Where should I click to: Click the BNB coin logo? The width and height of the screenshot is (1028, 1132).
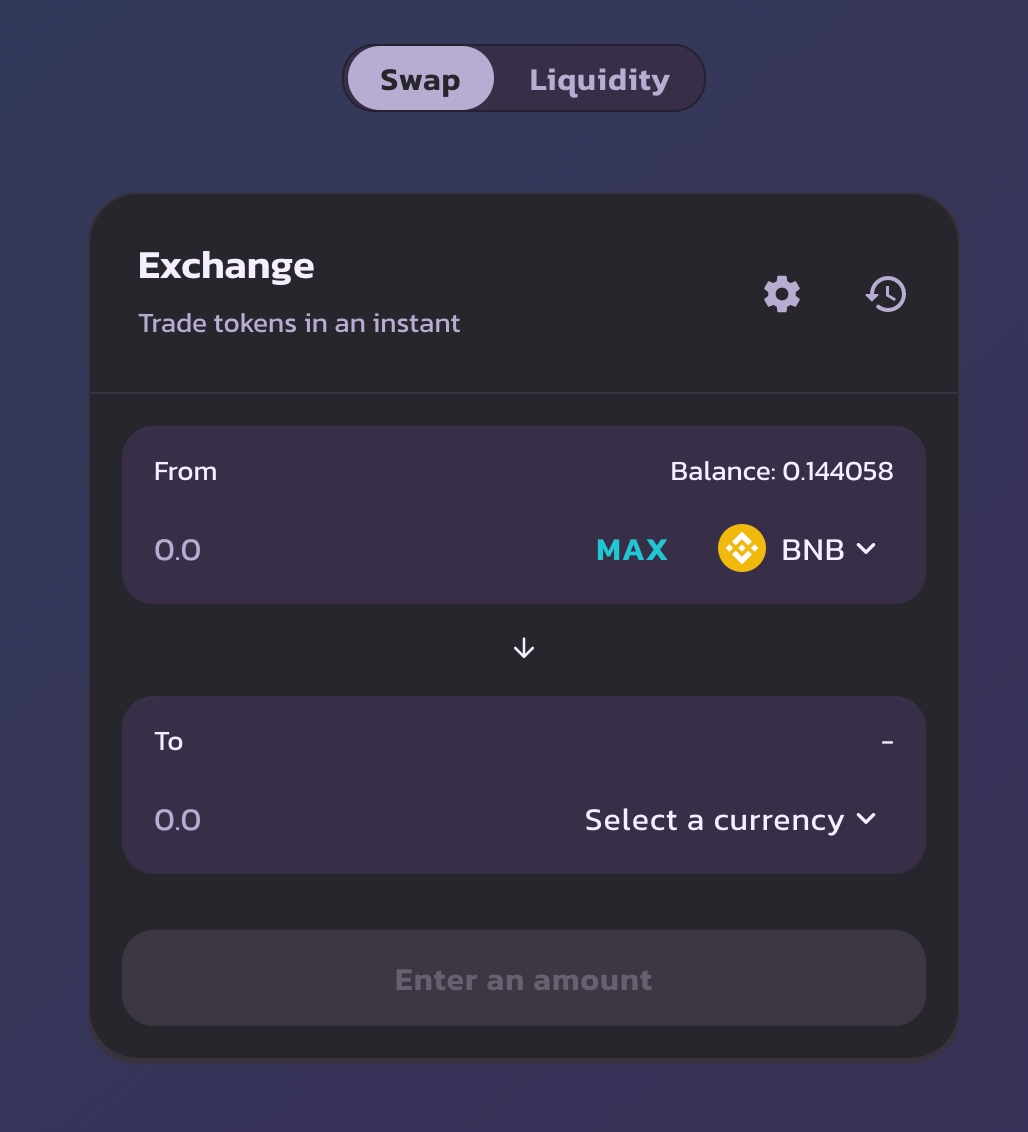(742, 549)
